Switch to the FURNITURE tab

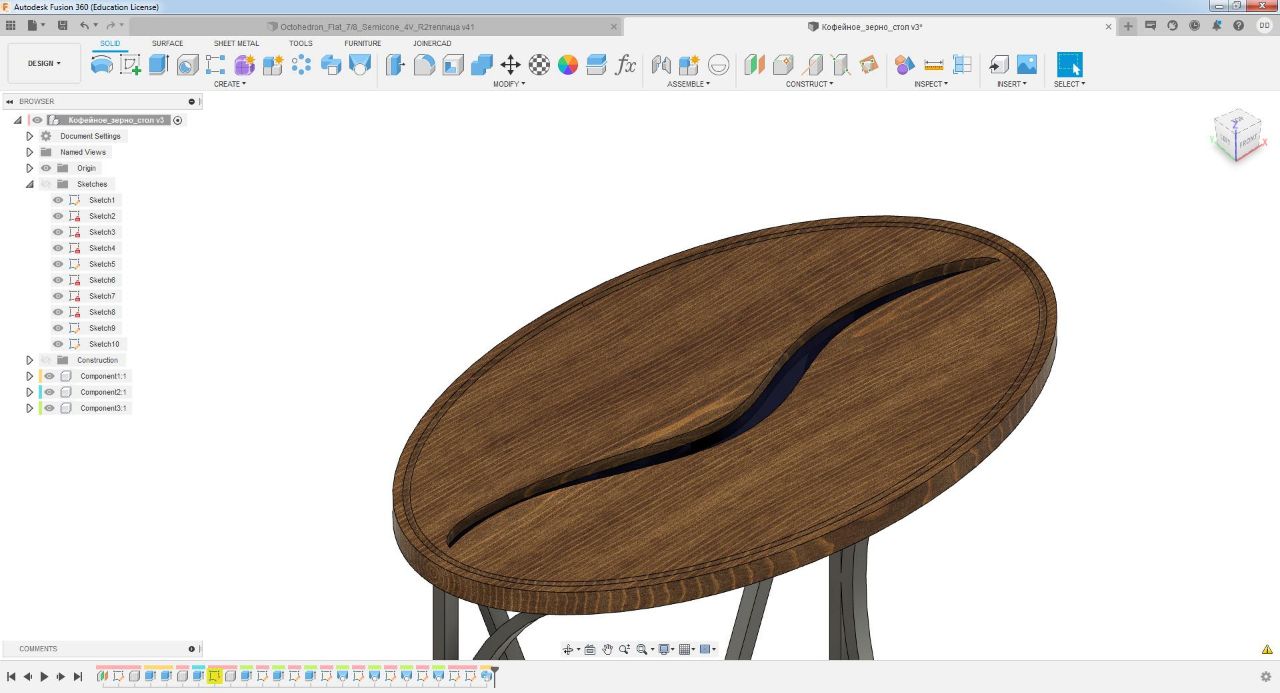point(362,43)
